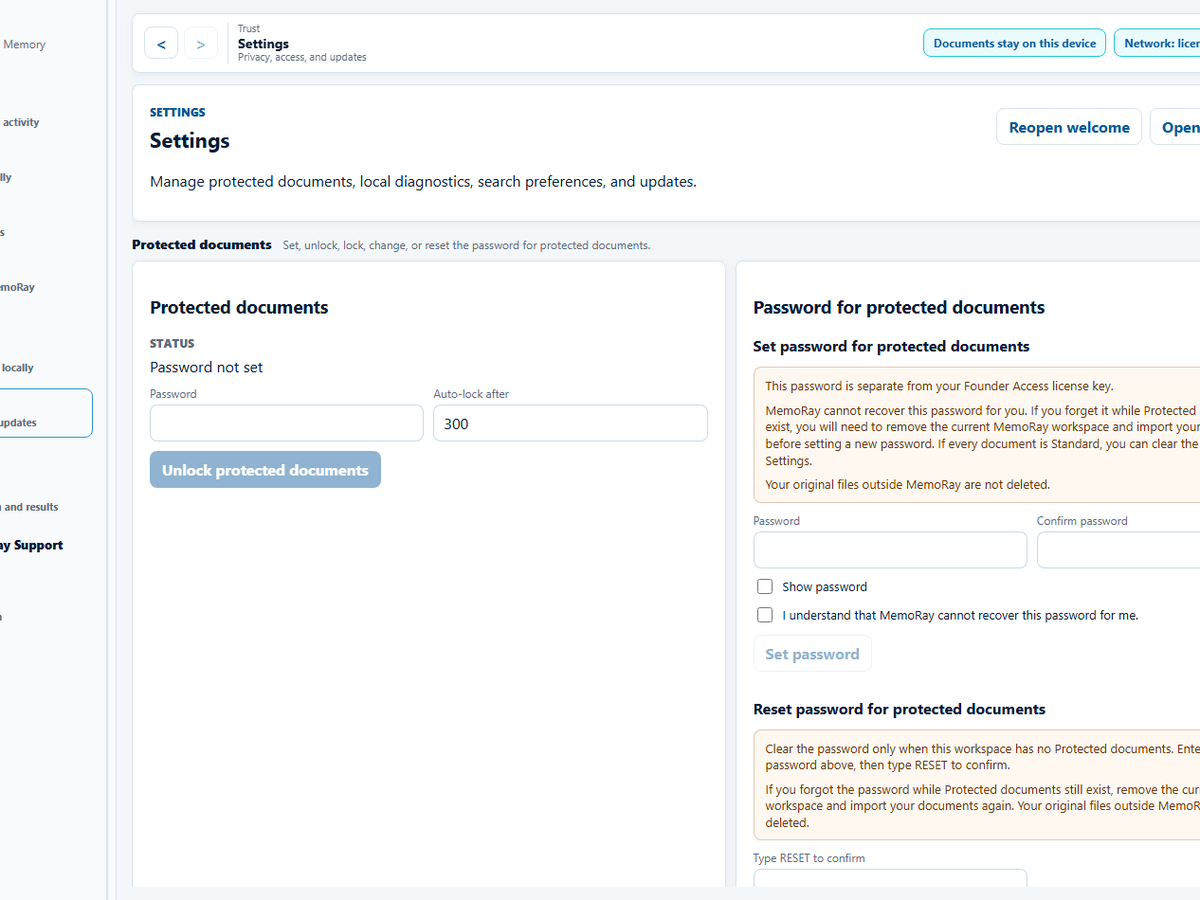Click Manage protected documents description text

coord(423,182)
